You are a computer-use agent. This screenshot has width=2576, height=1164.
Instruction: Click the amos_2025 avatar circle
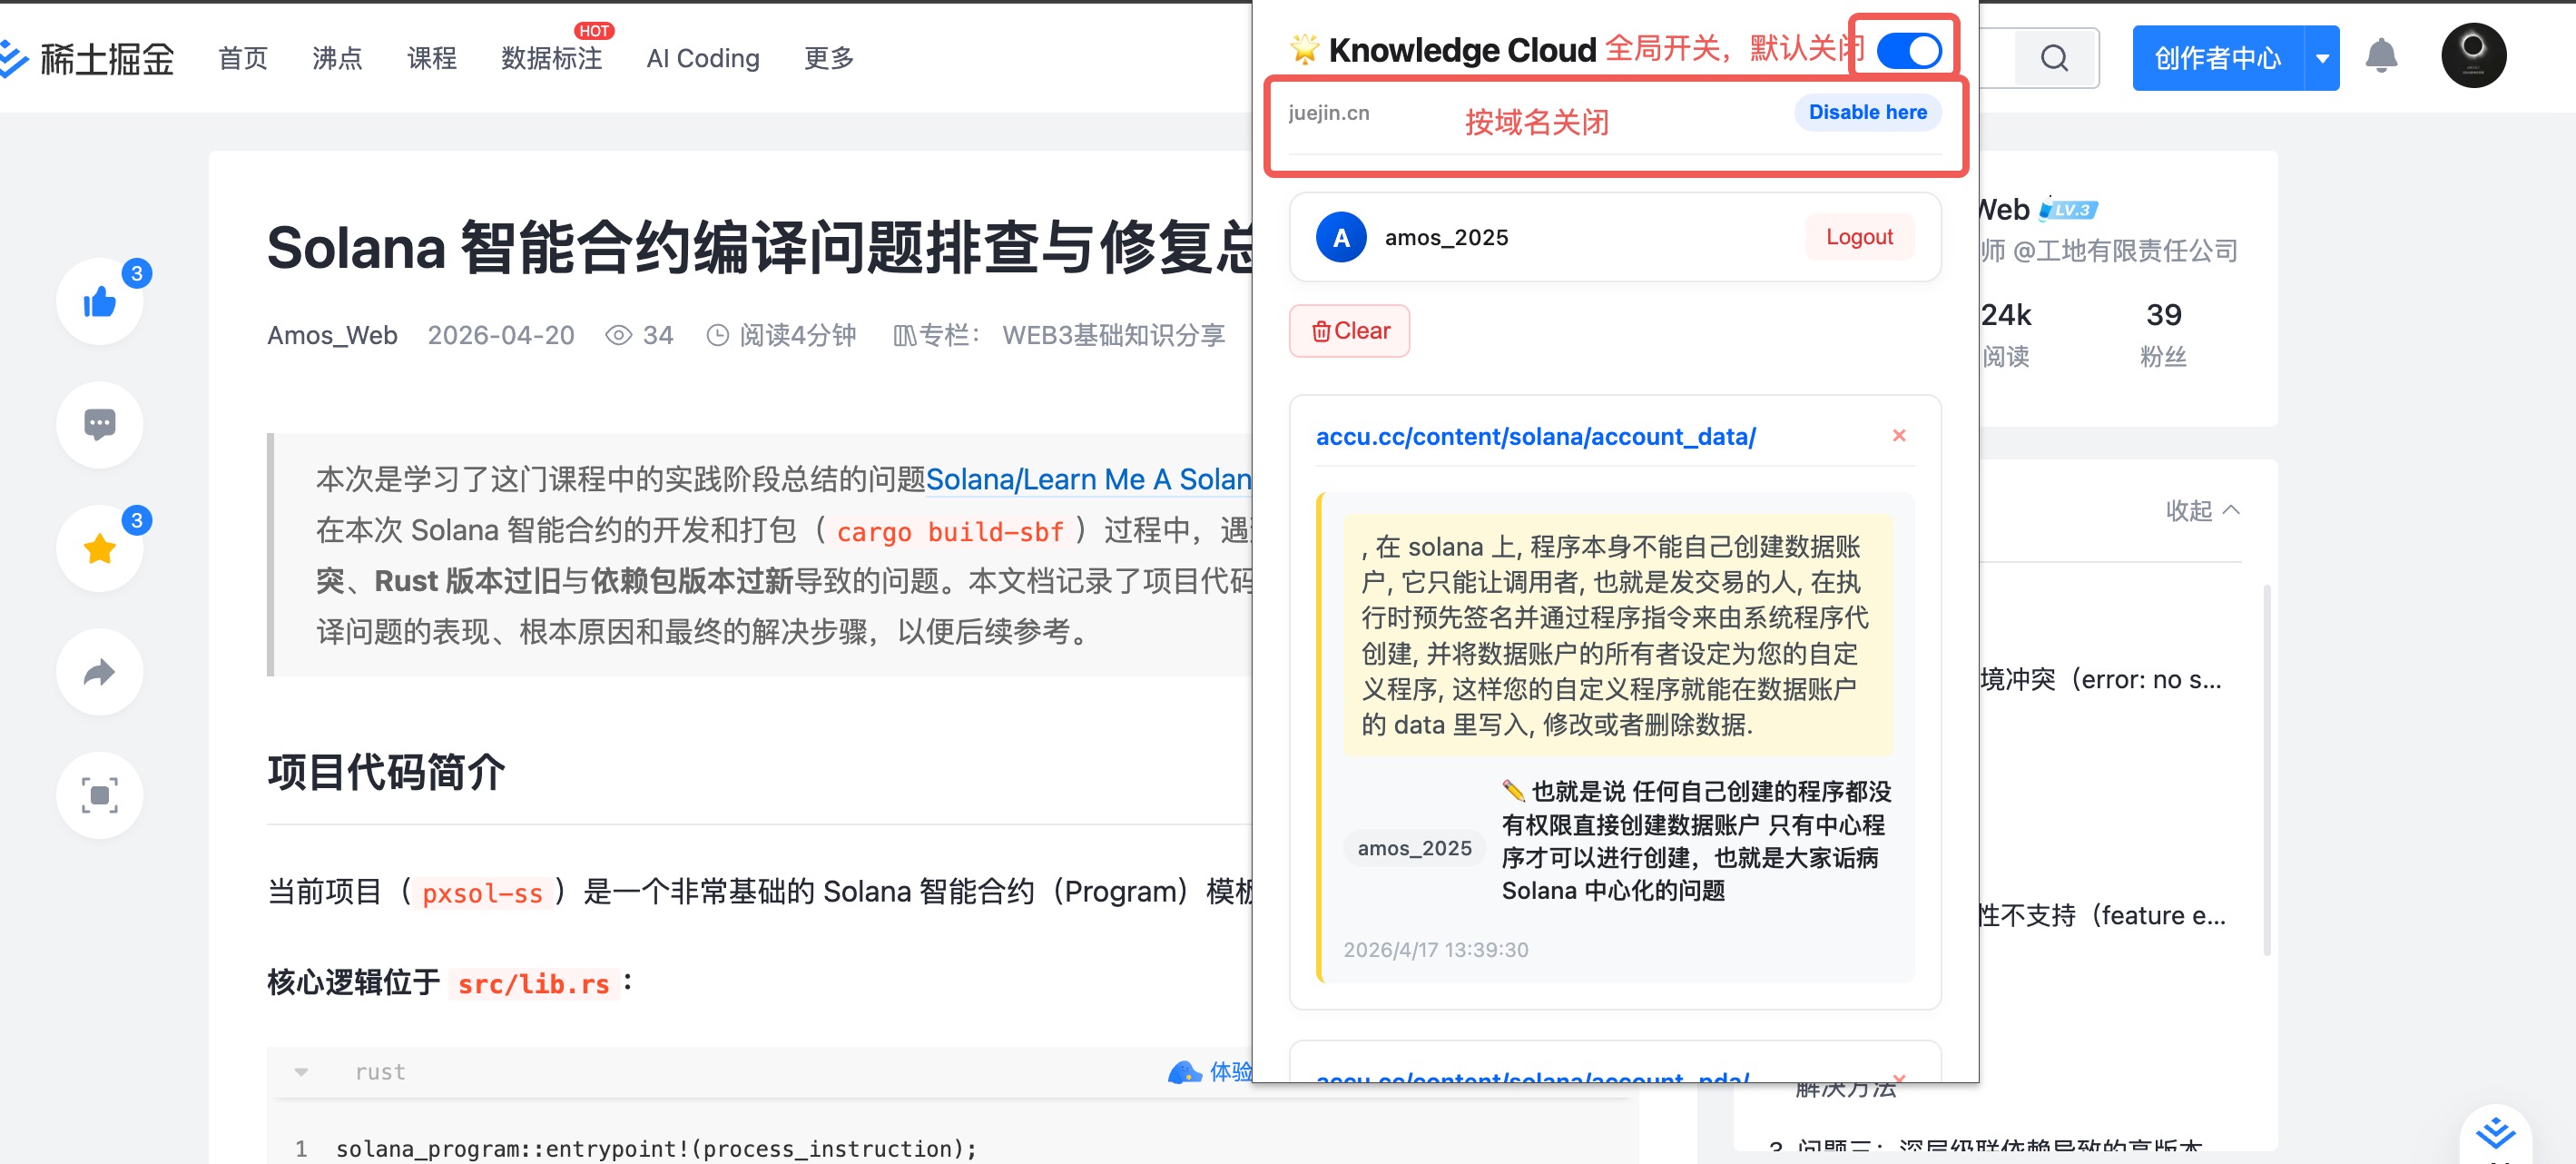(1341, 237)
